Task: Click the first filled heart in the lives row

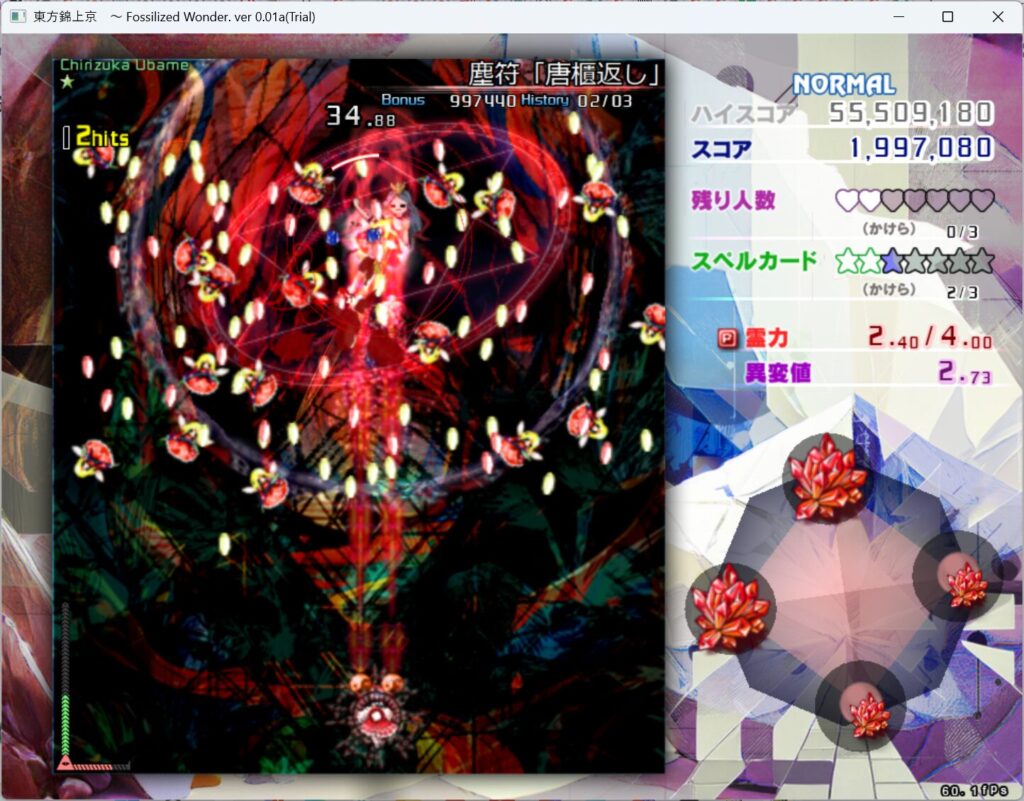Action: (x=847, y=200)
